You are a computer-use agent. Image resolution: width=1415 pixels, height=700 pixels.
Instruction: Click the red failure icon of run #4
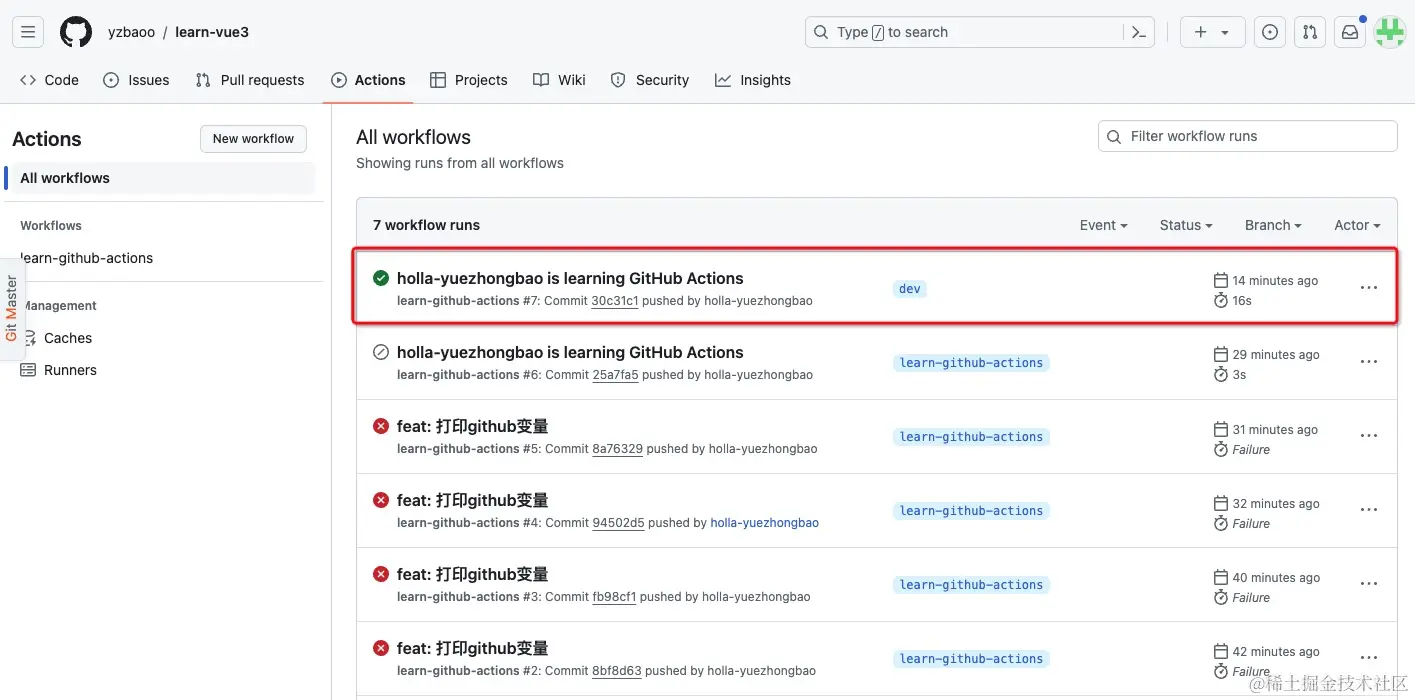click(x=381, y=500)
